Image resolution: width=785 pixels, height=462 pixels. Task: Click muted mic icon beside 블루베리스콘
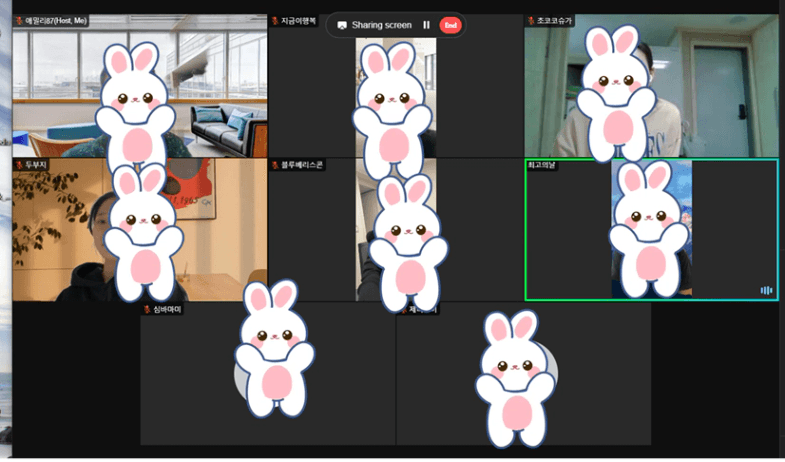tap(275, 164)
